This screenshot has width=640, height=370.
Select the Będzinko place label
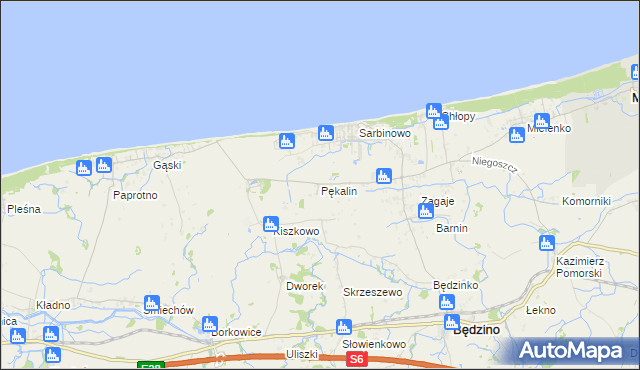pos(456,285)
